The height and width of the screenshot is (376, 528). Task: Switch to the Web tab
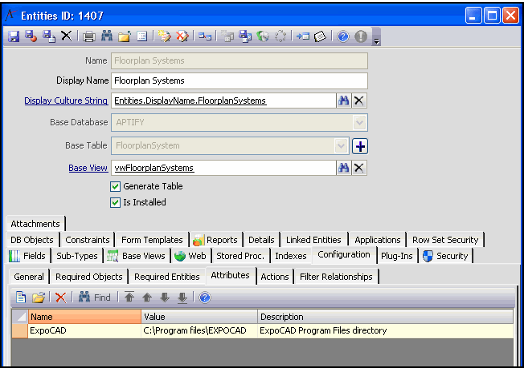pos(191,256)
